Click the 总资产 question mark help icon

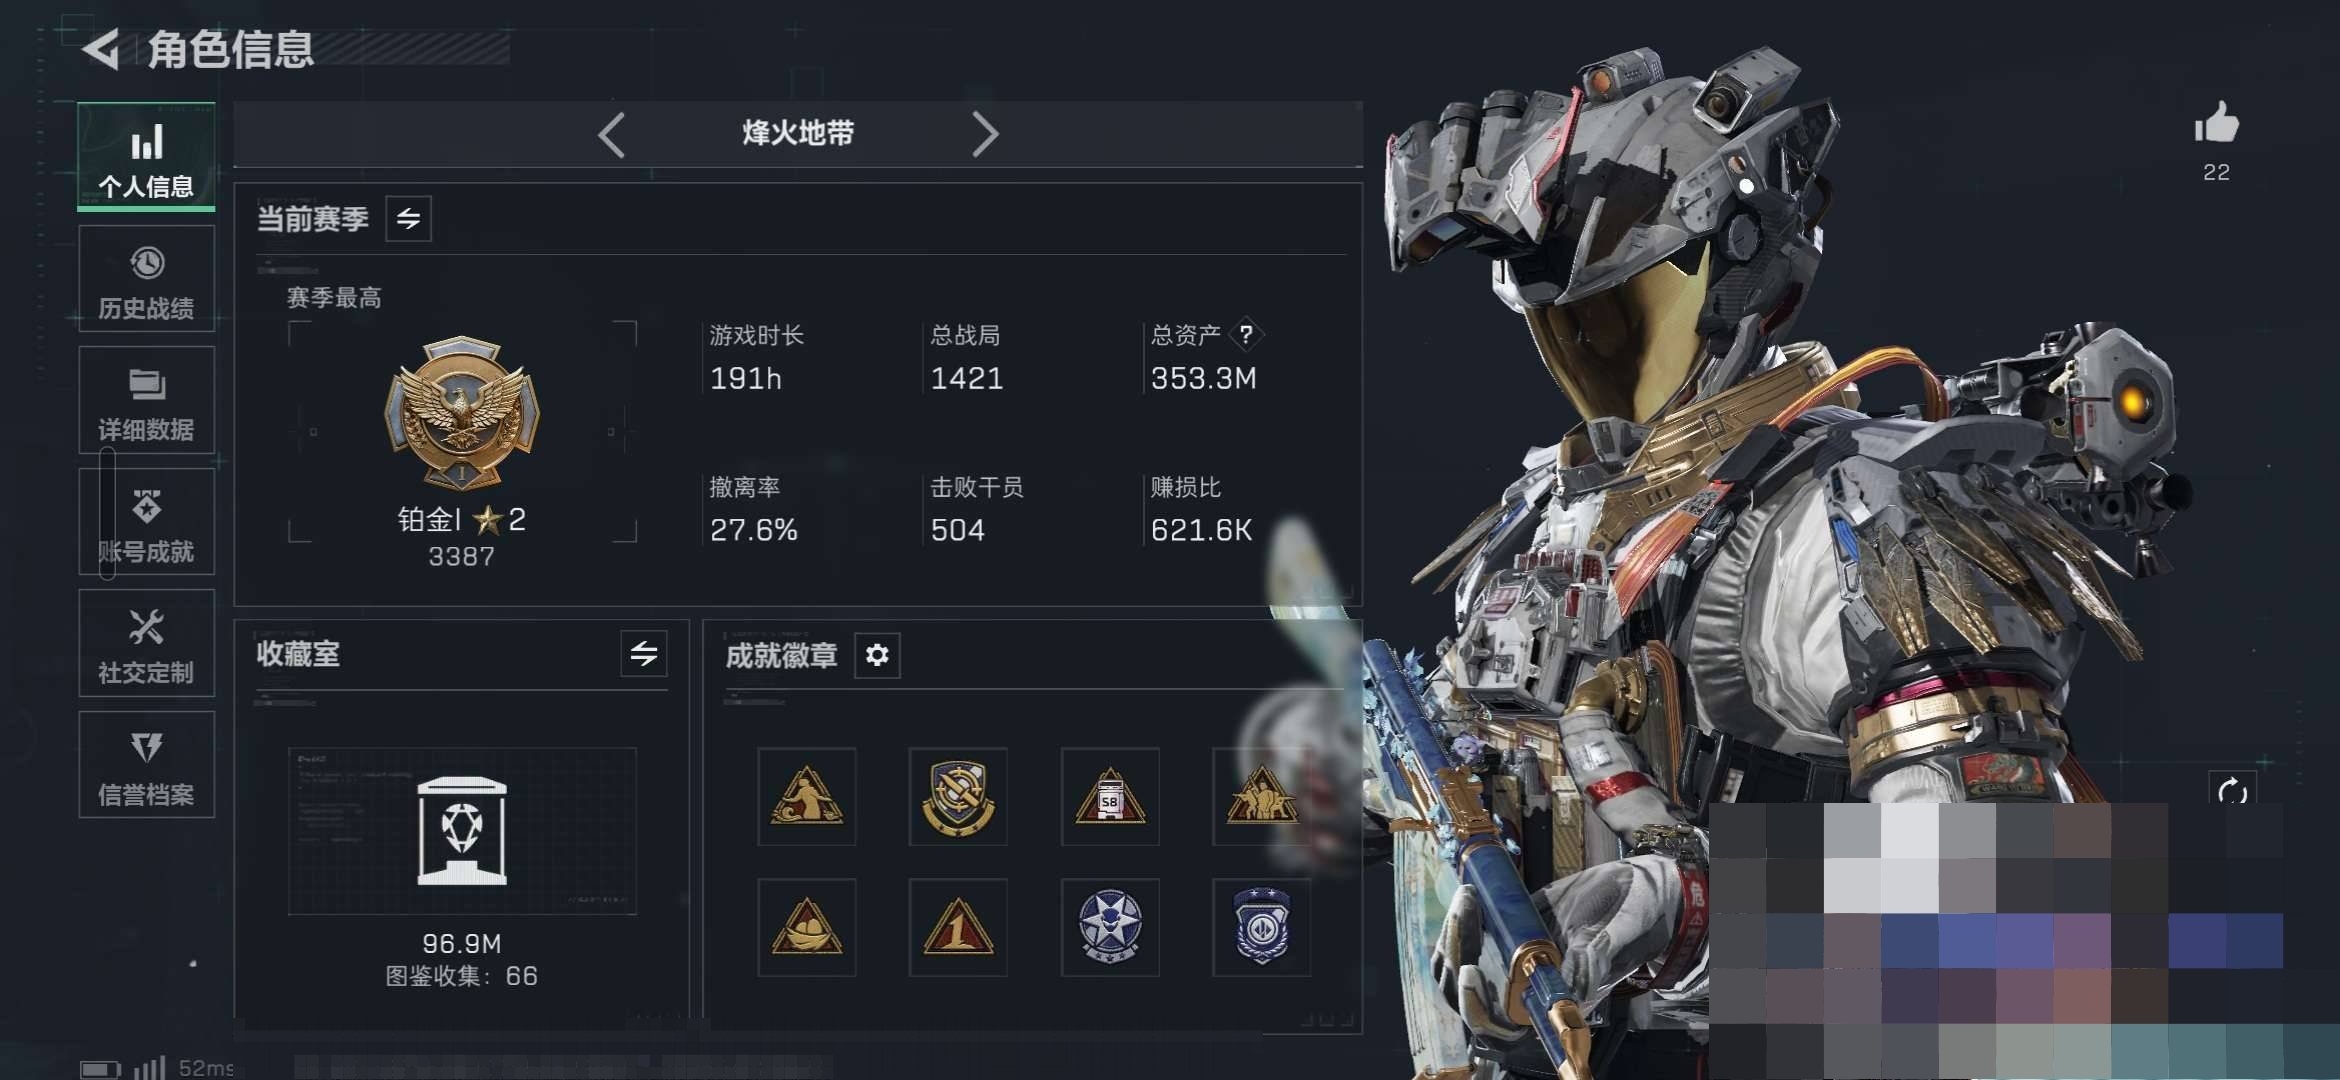click(1245, 334)
